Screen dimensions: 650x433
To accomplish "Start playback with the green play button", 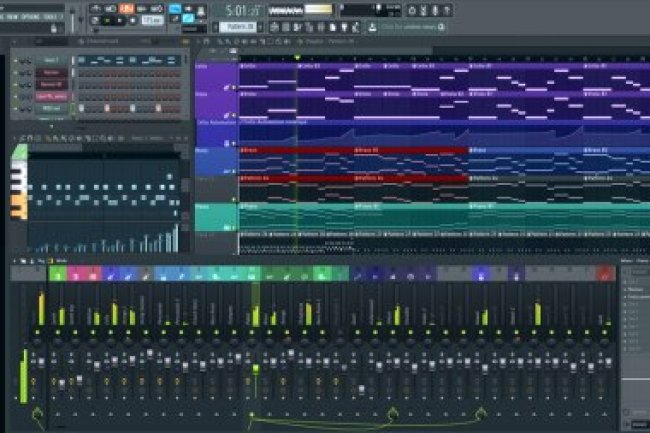I will 109,20.
